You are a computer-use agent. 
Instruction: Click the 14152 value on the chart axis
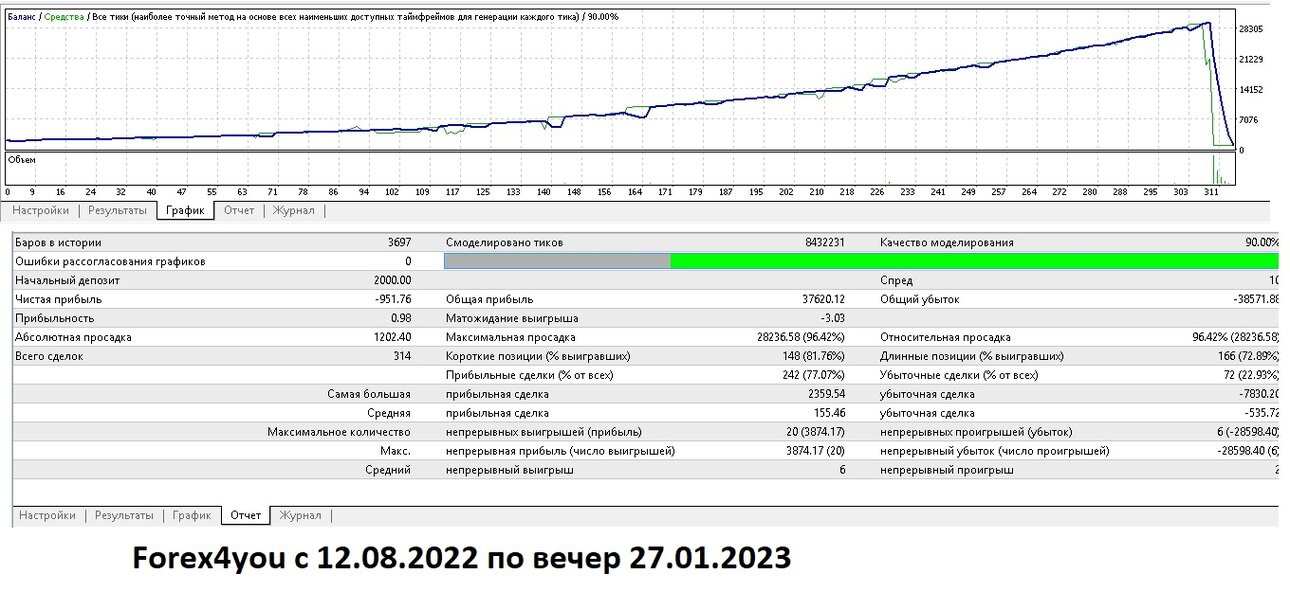point(1253,90)
